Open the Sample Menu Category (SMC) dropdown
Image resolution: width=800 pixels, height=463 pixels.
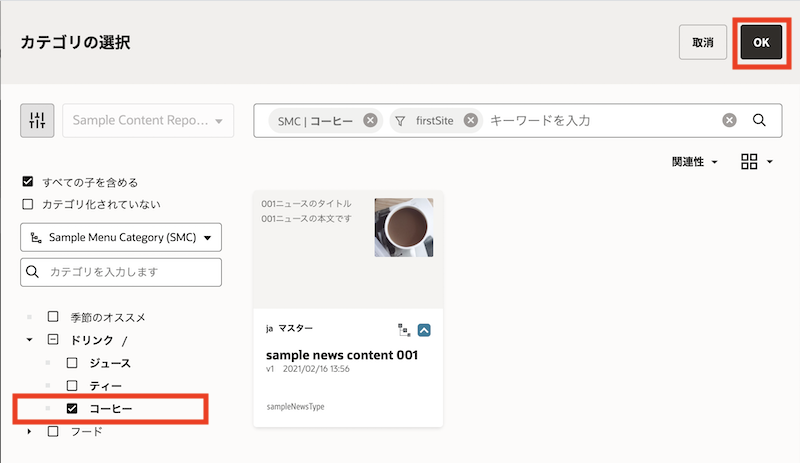121,237
